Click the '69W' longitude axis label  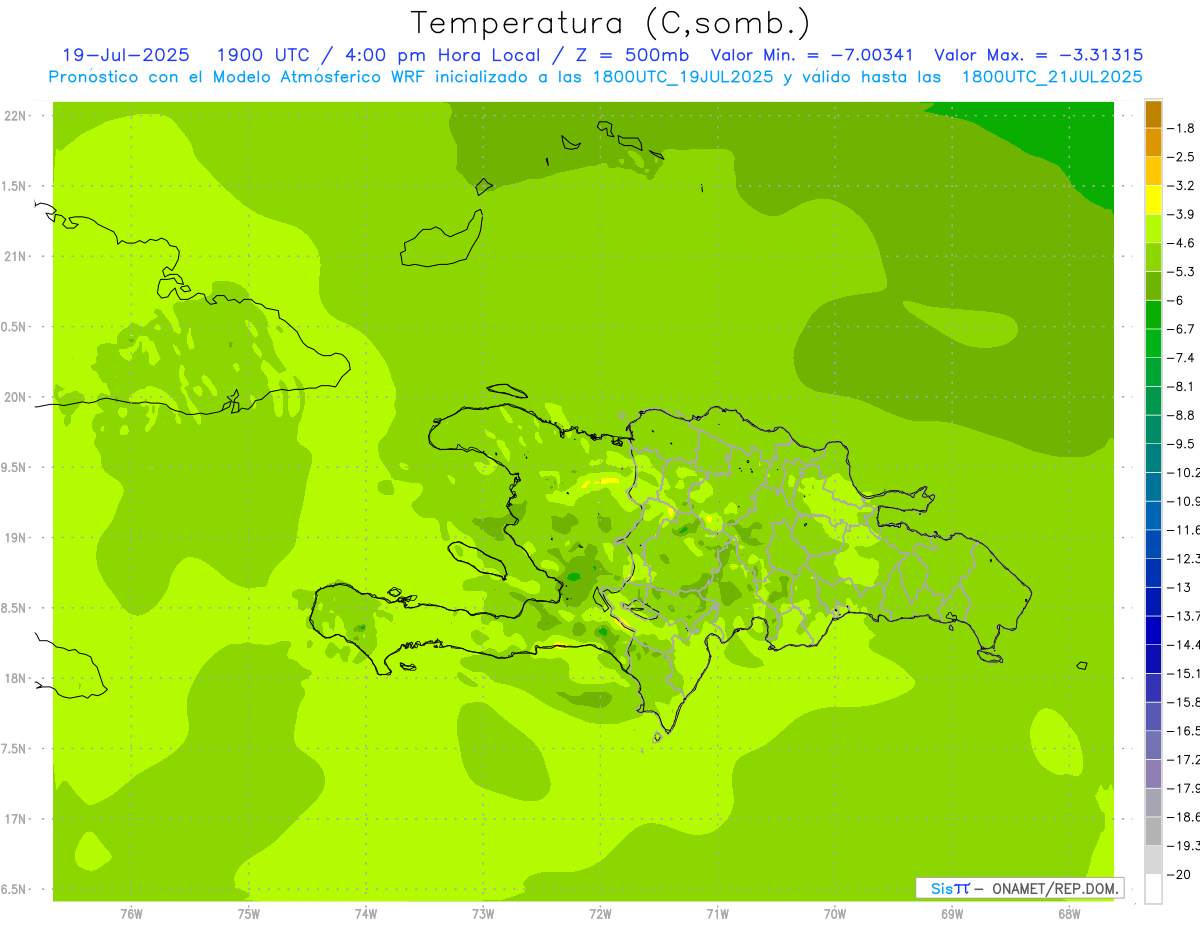pyautogui.click(x=952, y=914)
